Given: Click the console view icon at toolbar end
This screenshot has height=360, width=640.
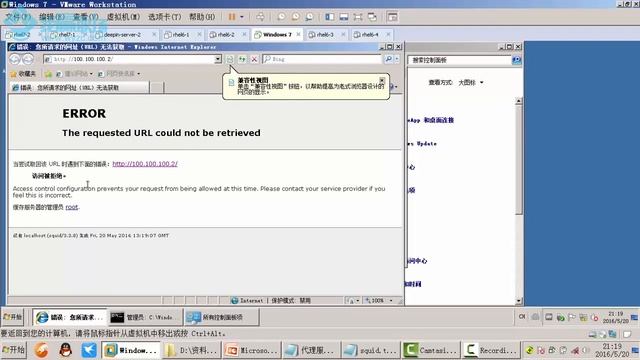Looking at the screenshot, I should 392,17.
